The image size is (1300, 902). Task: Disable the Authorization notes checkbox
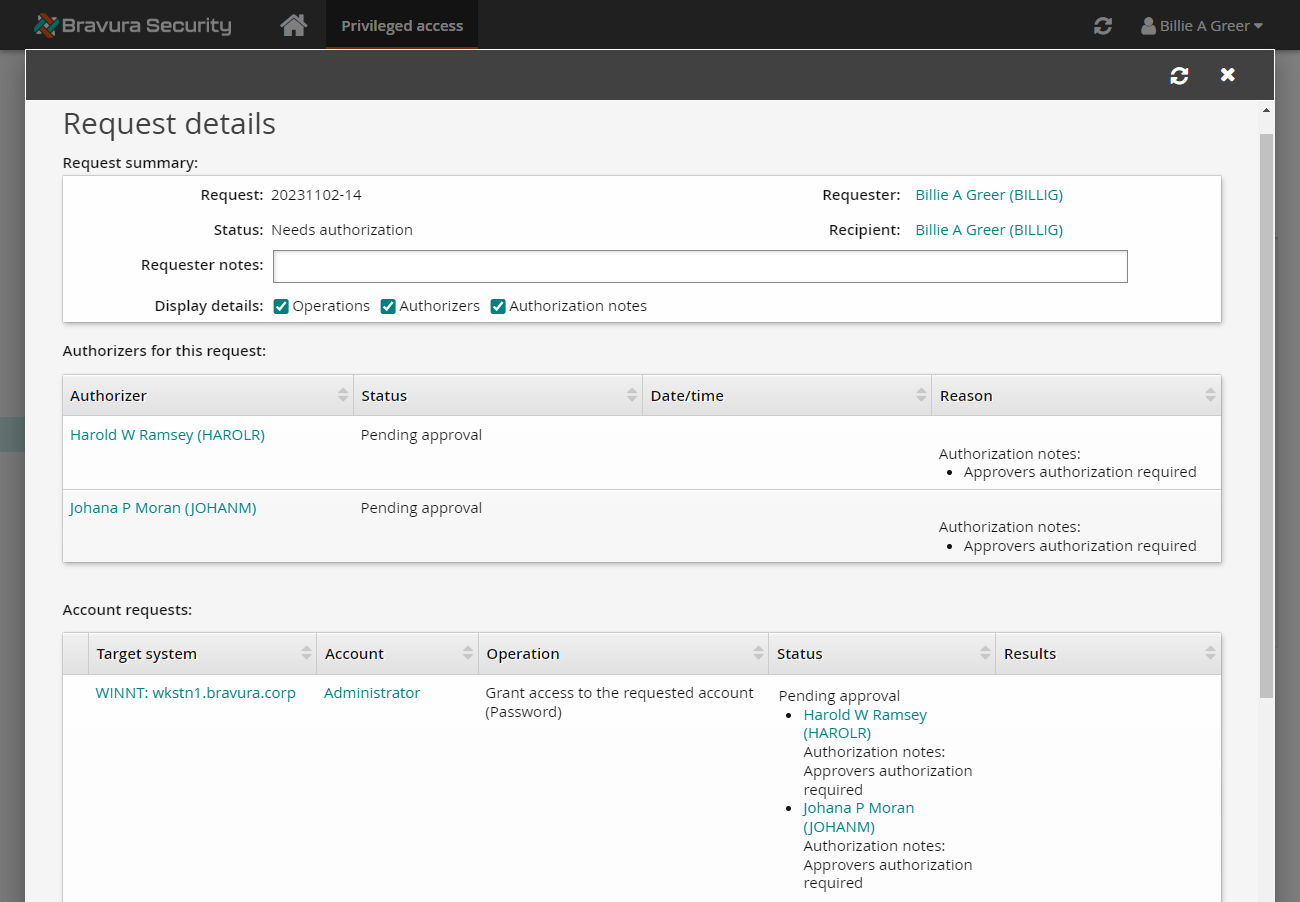tap(498, 306)
